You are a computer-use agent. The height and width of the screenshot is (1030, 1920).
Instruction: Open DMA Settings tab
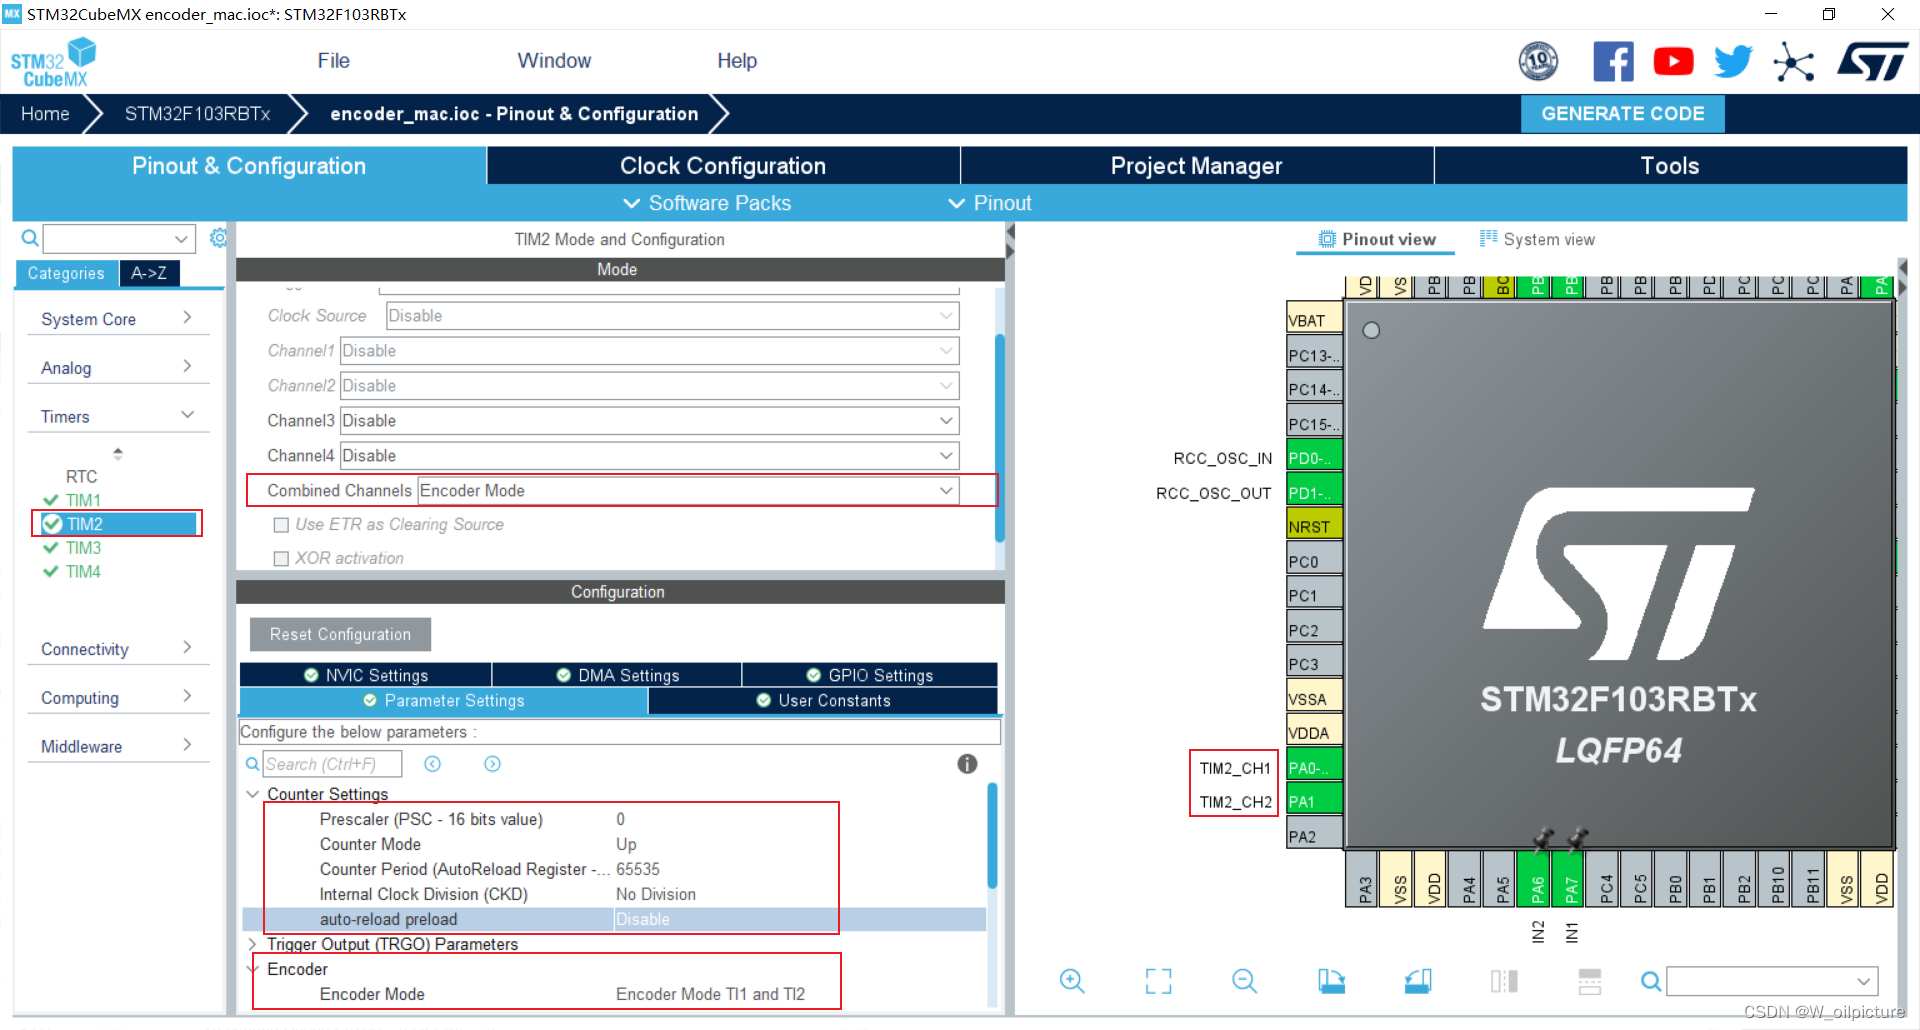tap(617, 675)
